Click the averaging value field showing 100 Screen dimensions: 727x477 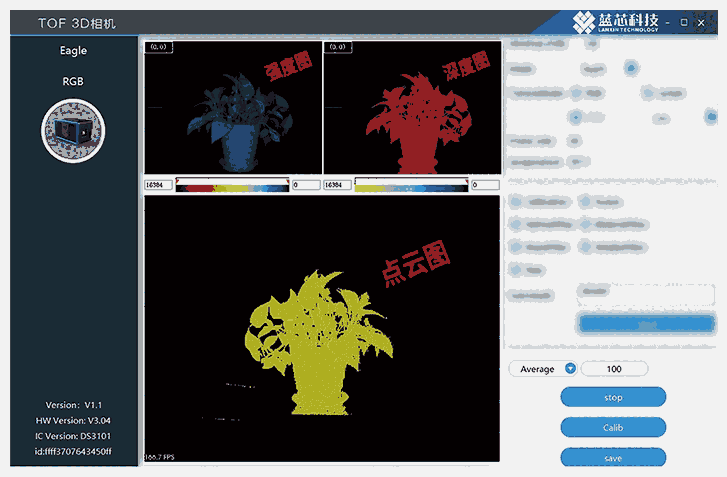613,369
